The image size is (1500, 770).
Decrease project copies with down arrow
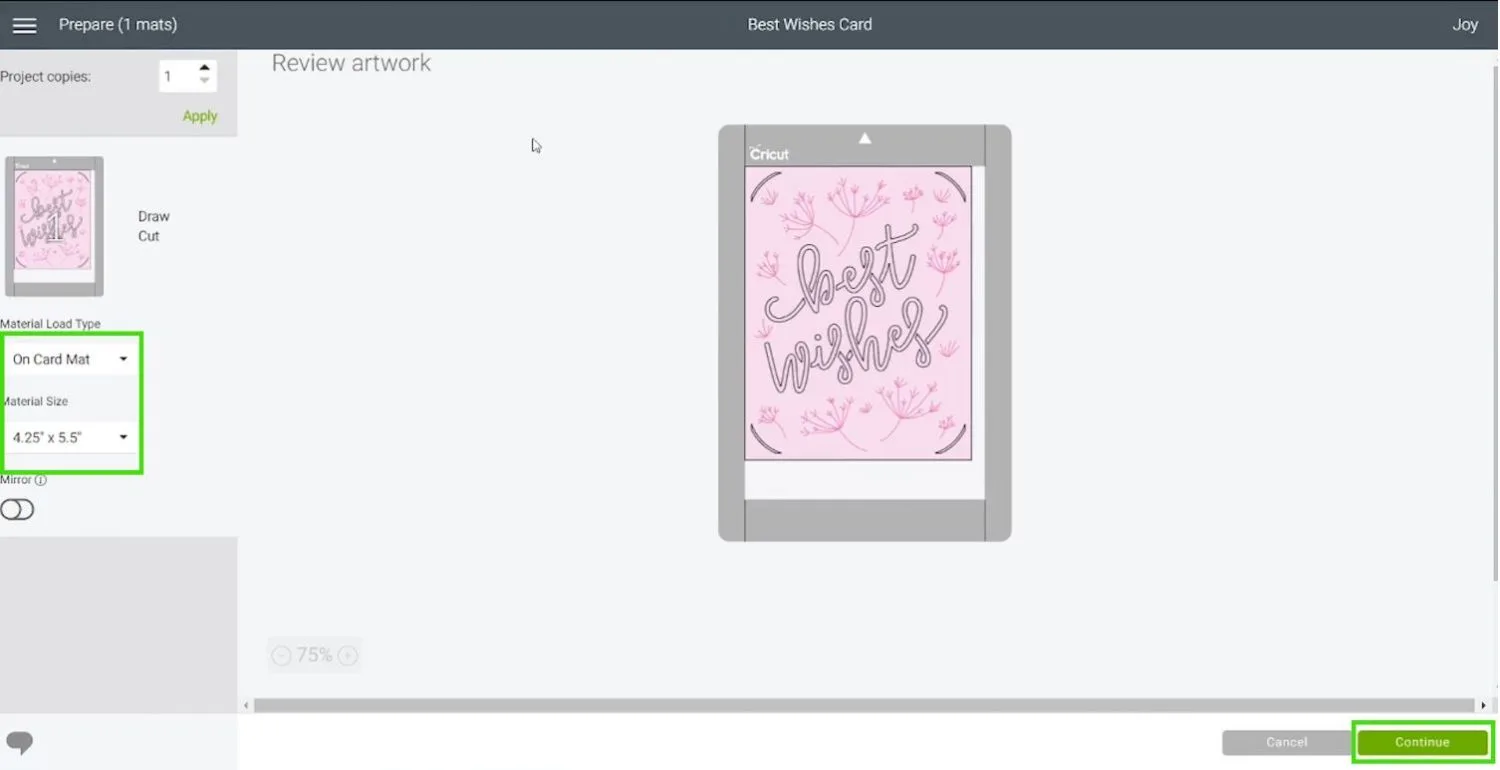point(204,82)
